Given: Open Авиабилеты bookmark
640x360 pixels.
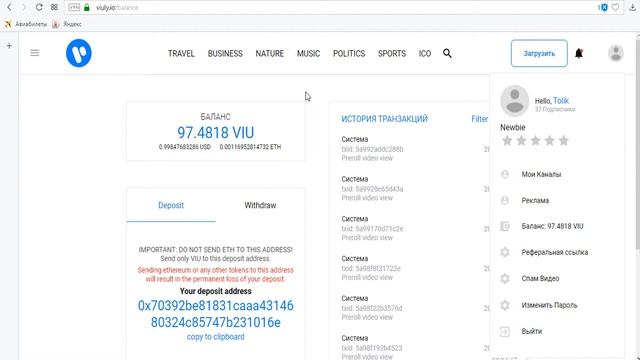Looking at the screenshot, I should click(26, 24).
